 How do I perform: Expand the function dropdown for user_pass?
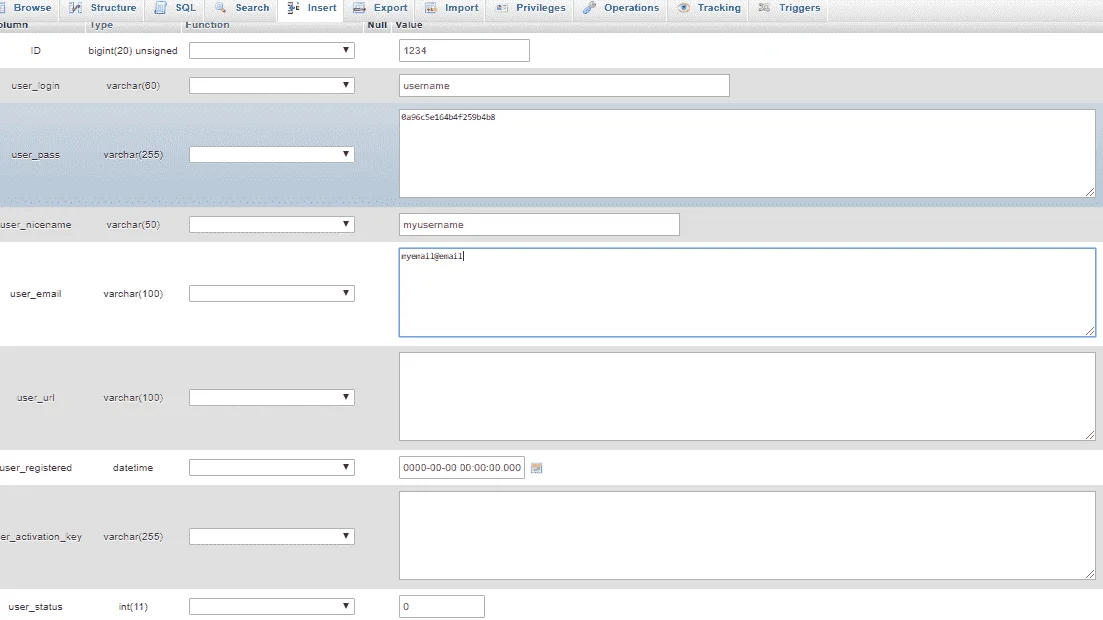pyautogui.click(x=272, y=154)
